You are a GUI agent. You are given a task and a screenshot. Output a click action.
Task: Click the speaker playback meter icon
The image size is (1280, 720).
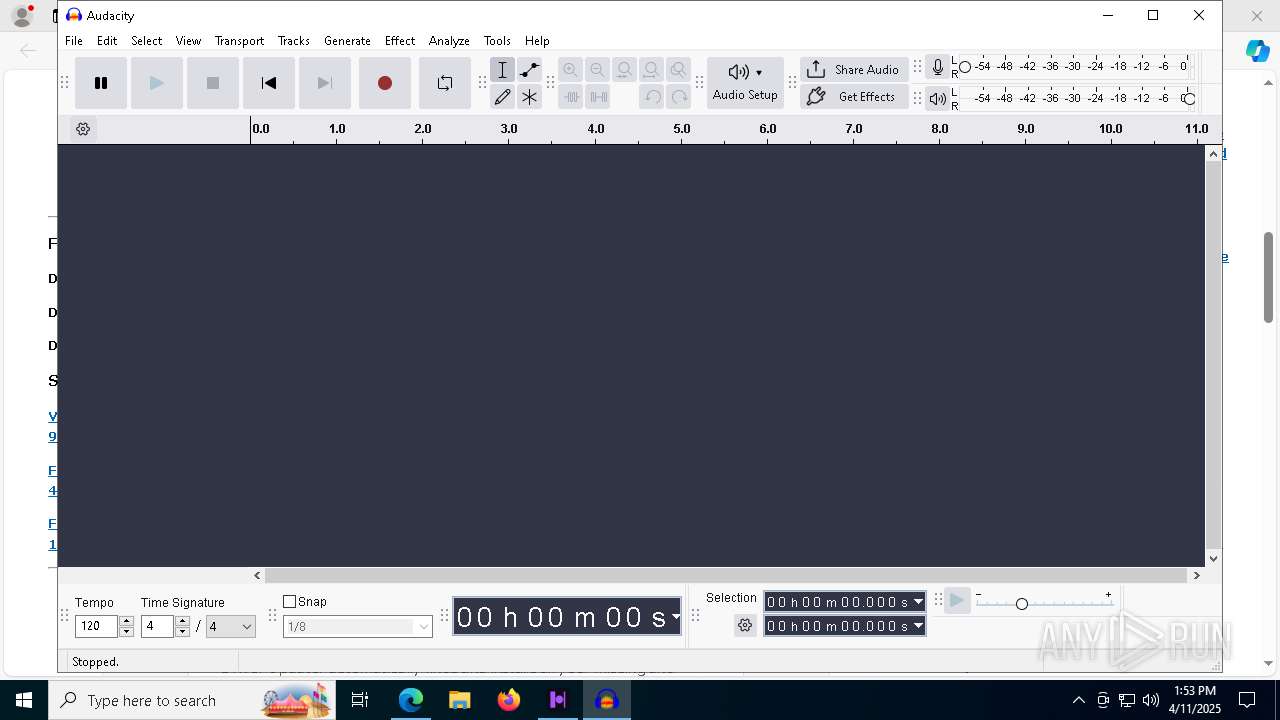coord(937,98)
